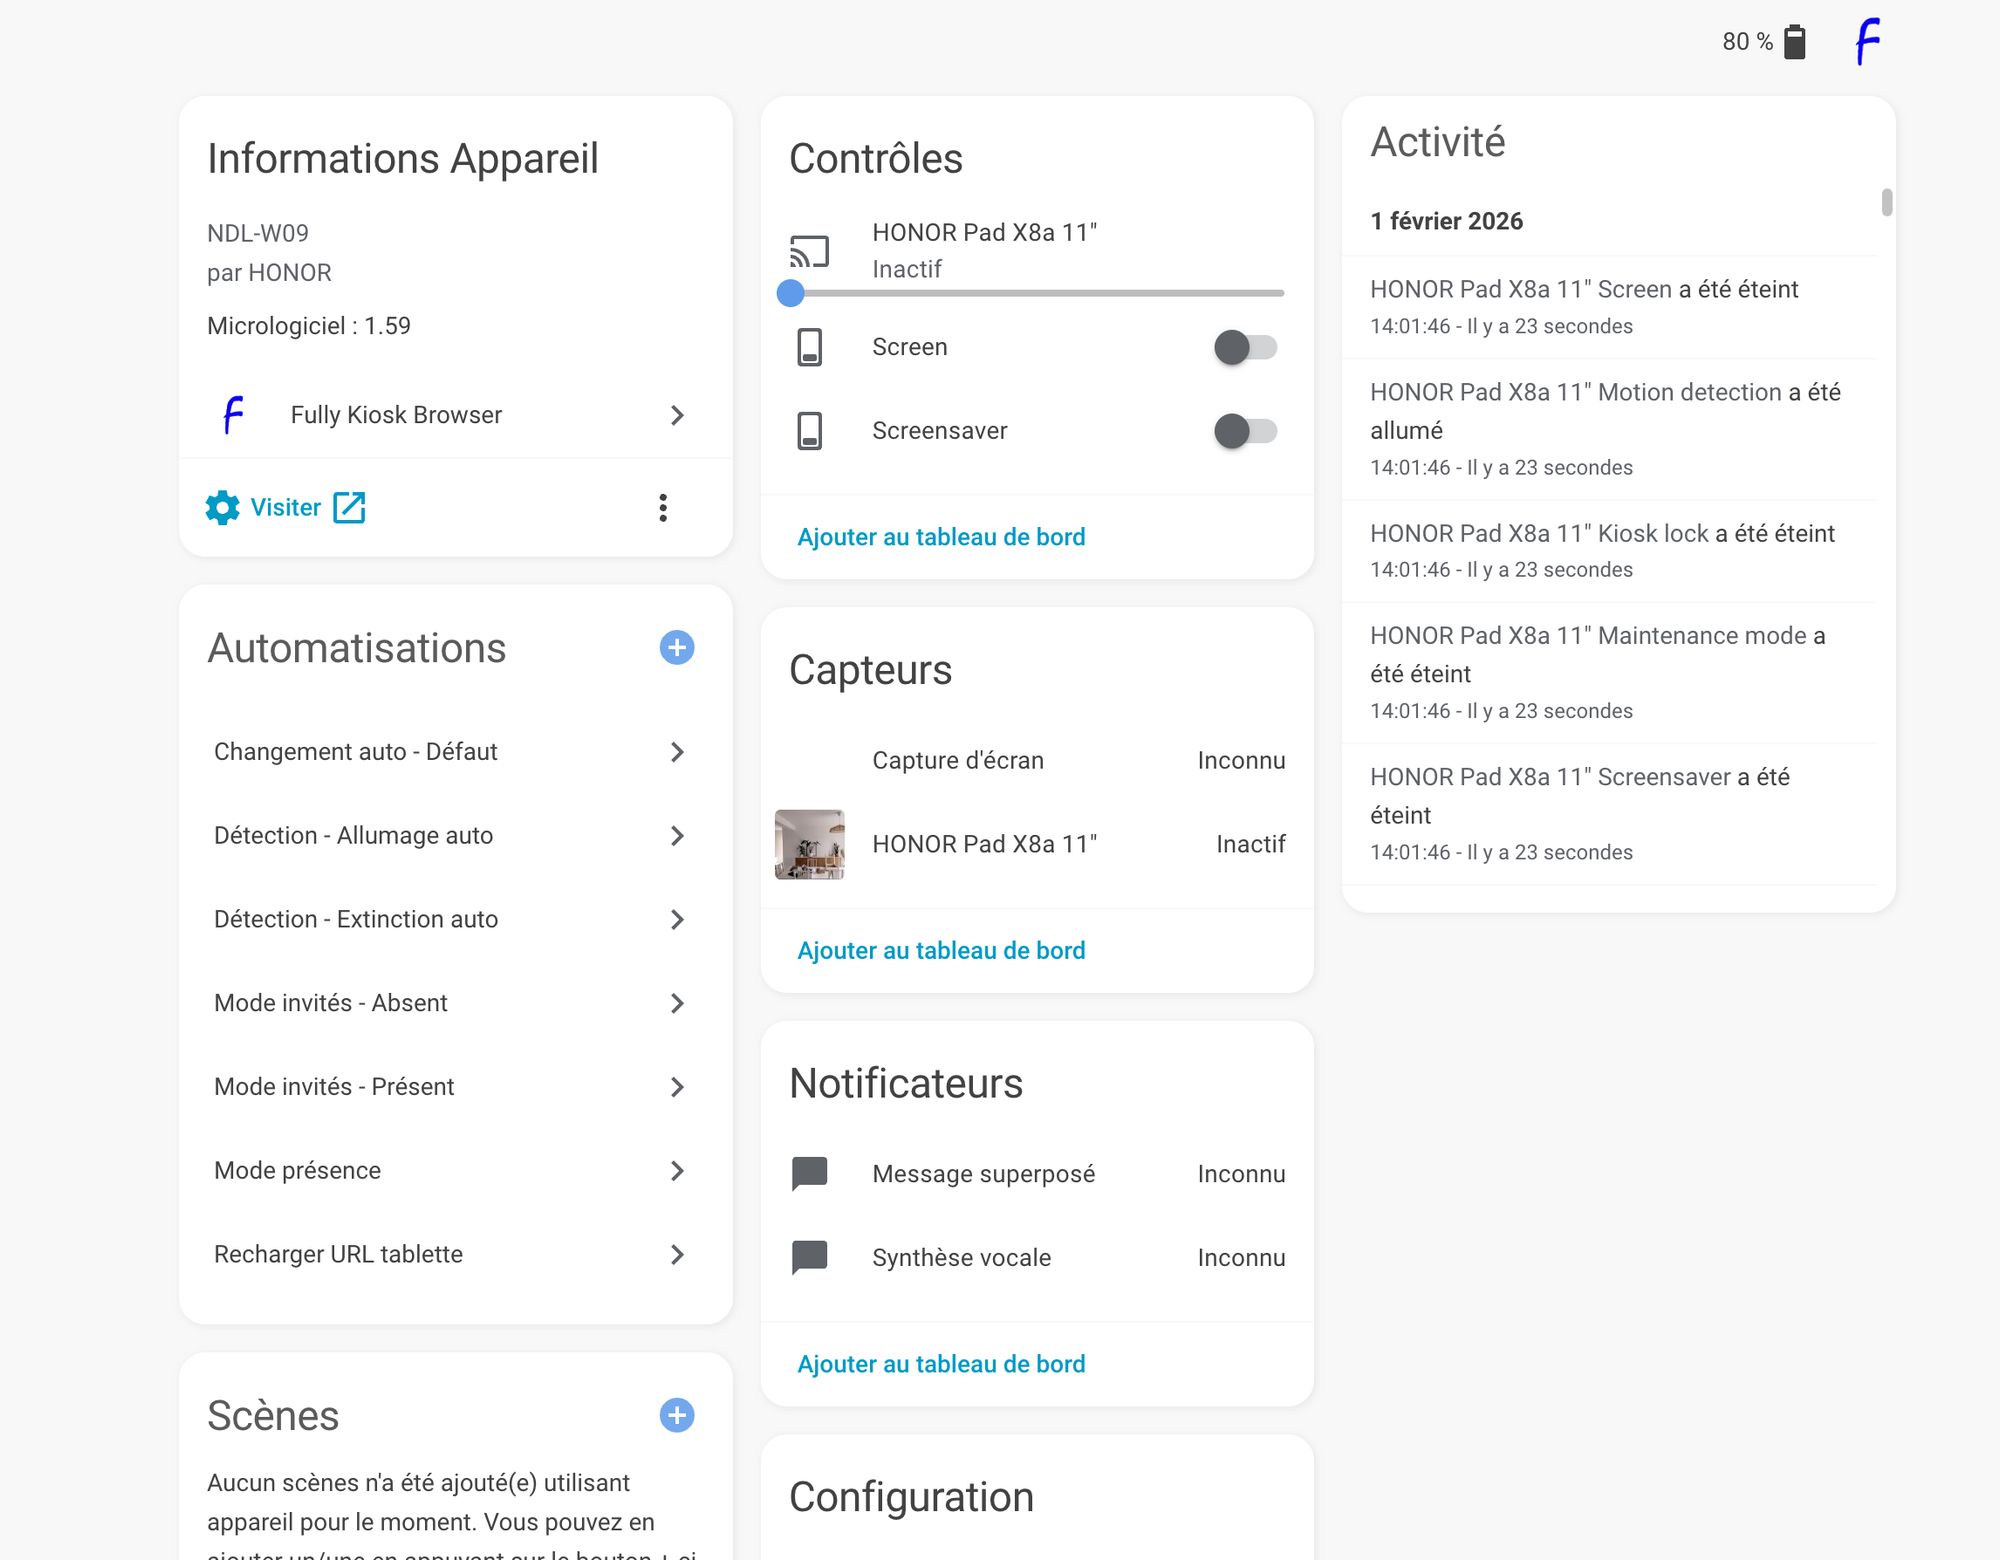
Task: Toggle the Screen switch
Action: coord(1245,347)
